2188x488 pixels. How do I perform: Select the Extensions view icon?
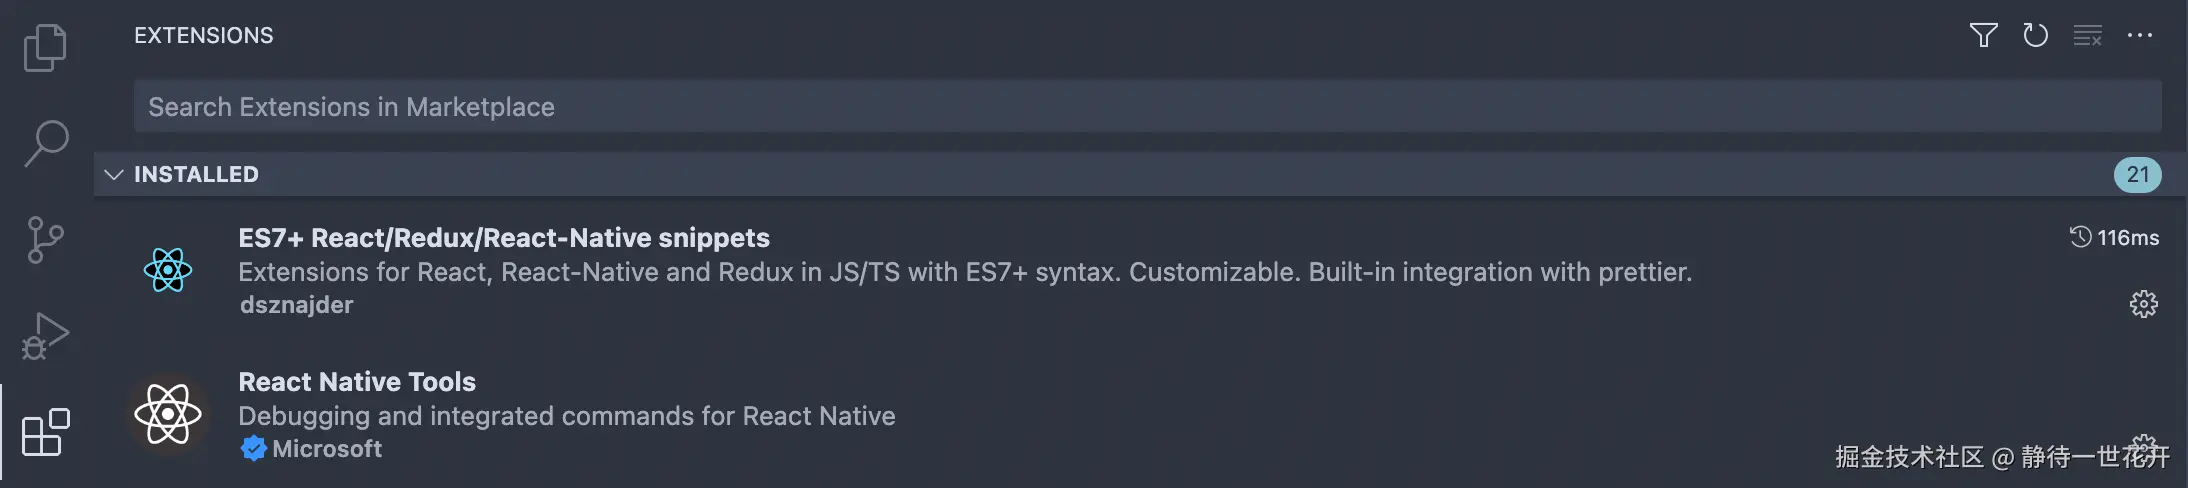45,432
